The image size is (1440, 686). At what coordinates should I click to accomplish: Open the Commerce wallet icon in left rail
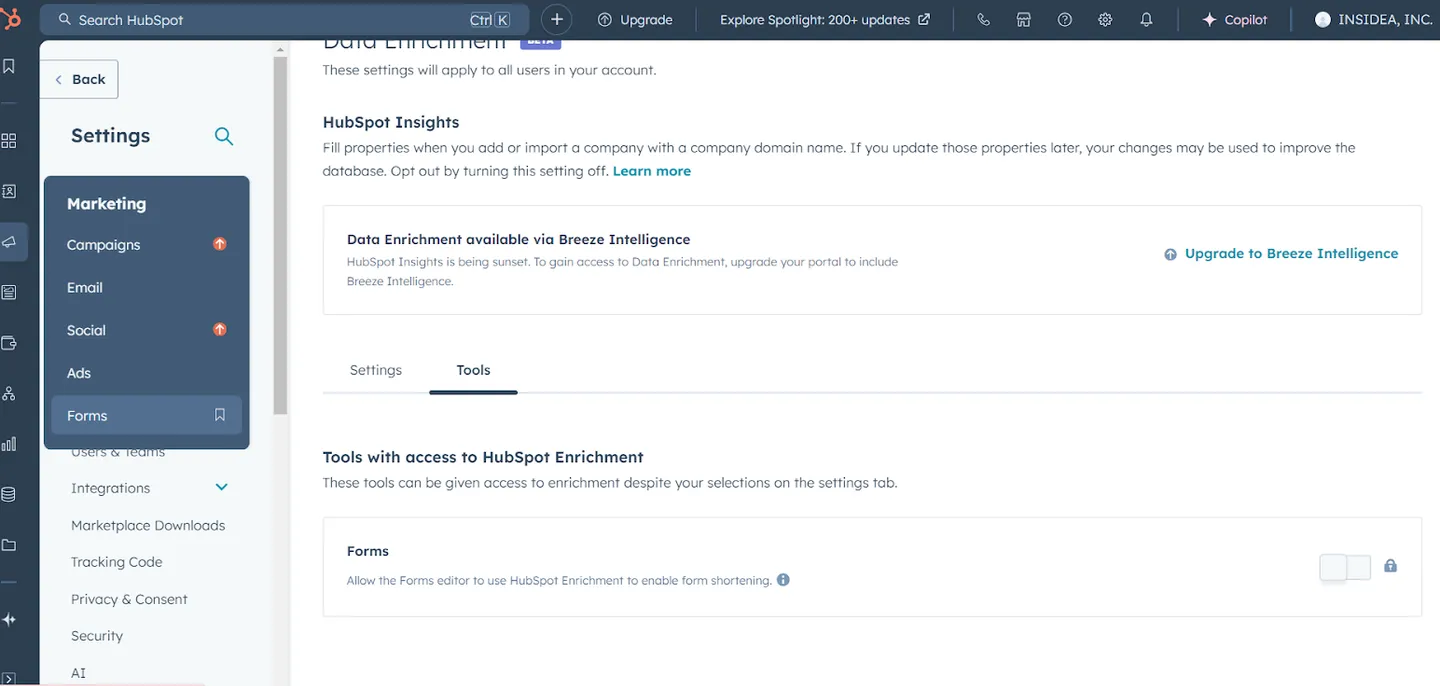9,343
